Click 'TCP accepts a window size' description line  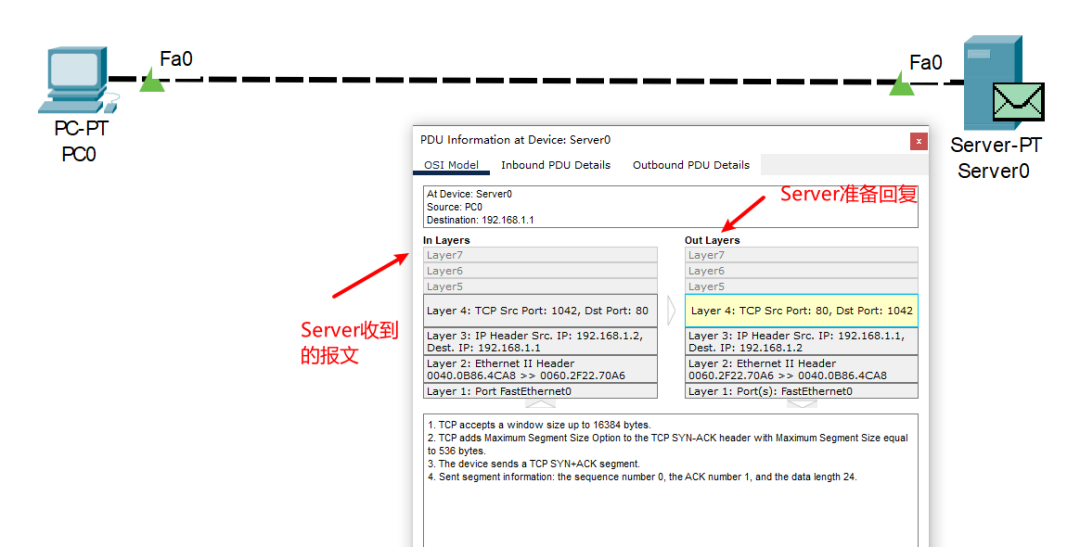(539, 425)
